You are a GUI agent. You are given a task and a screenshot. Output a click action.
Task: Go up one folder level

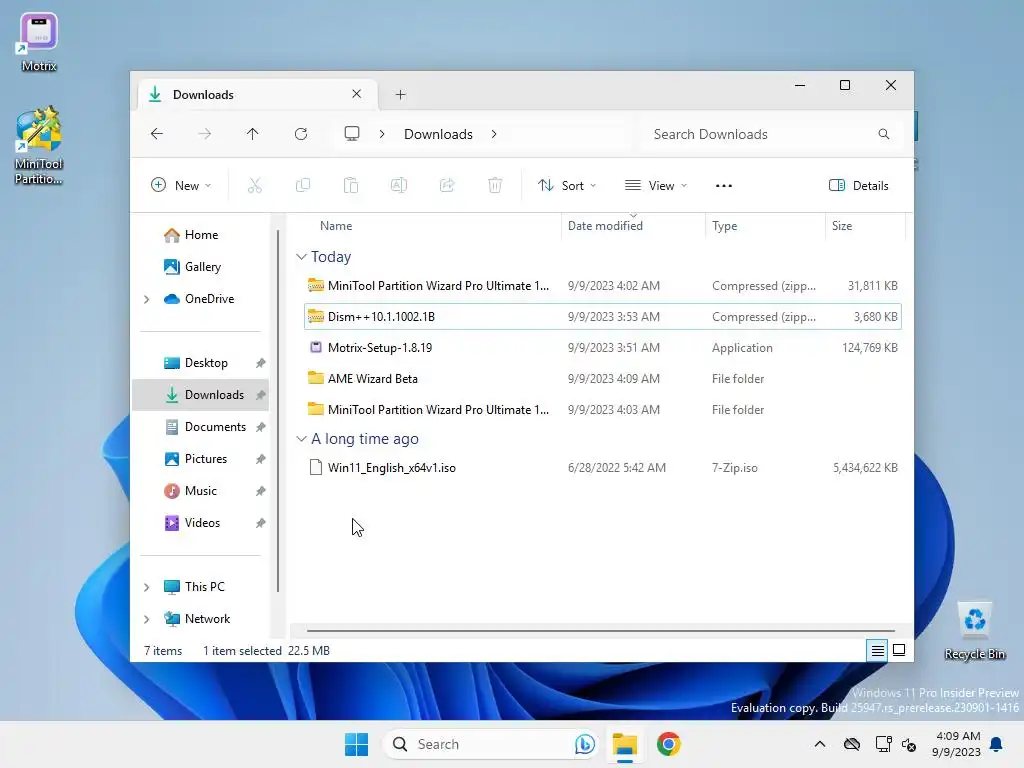(253, 134)
